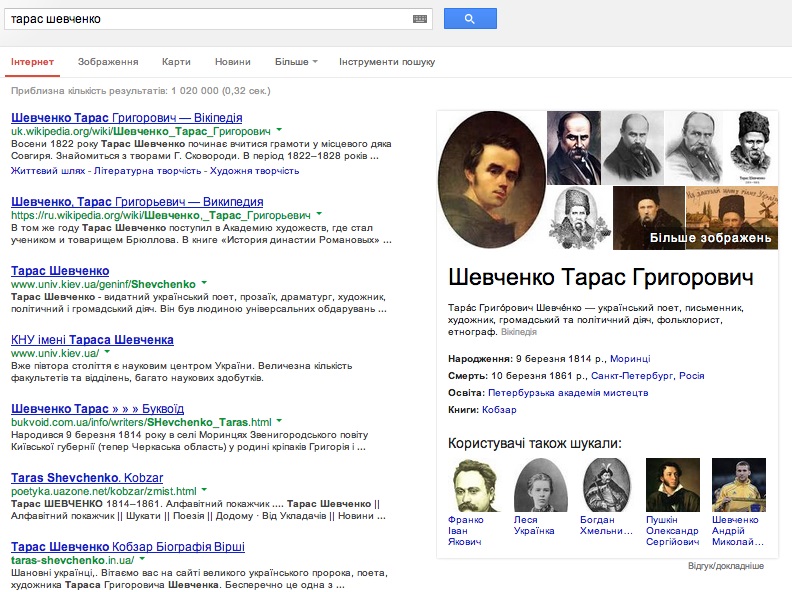The image size is (792, 592).
Task: Open the Петербурзька академія мистецтв link
Action: point(568,392)
